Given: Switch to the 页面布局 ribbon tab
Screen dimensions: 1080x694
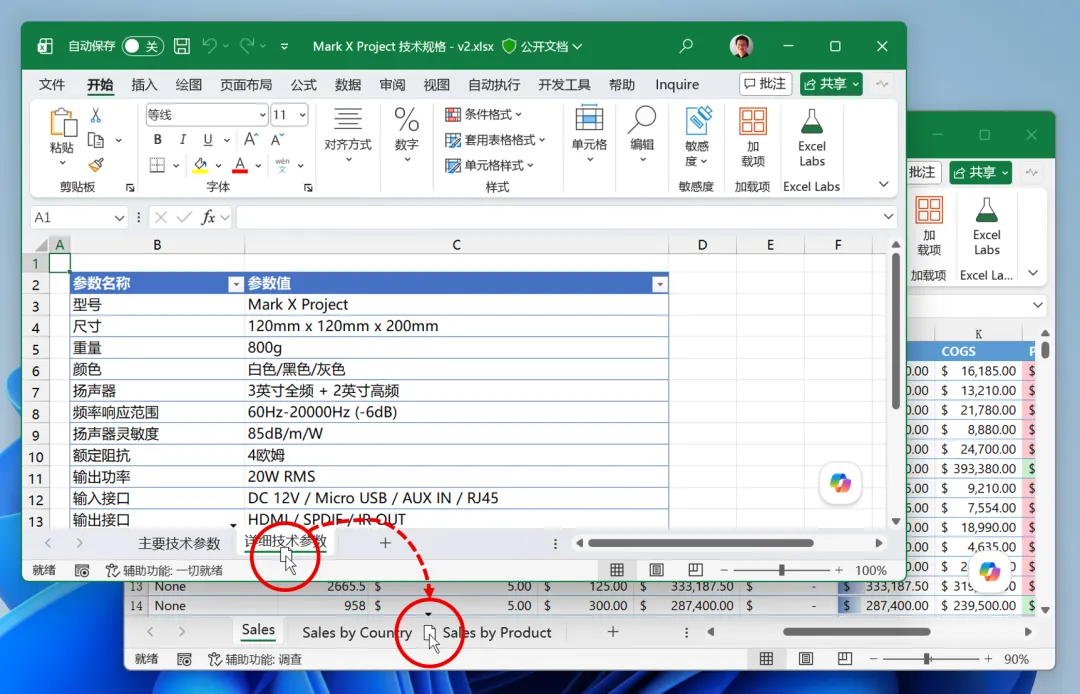Looking at the screenshot, I should click(x=246, y=85).
